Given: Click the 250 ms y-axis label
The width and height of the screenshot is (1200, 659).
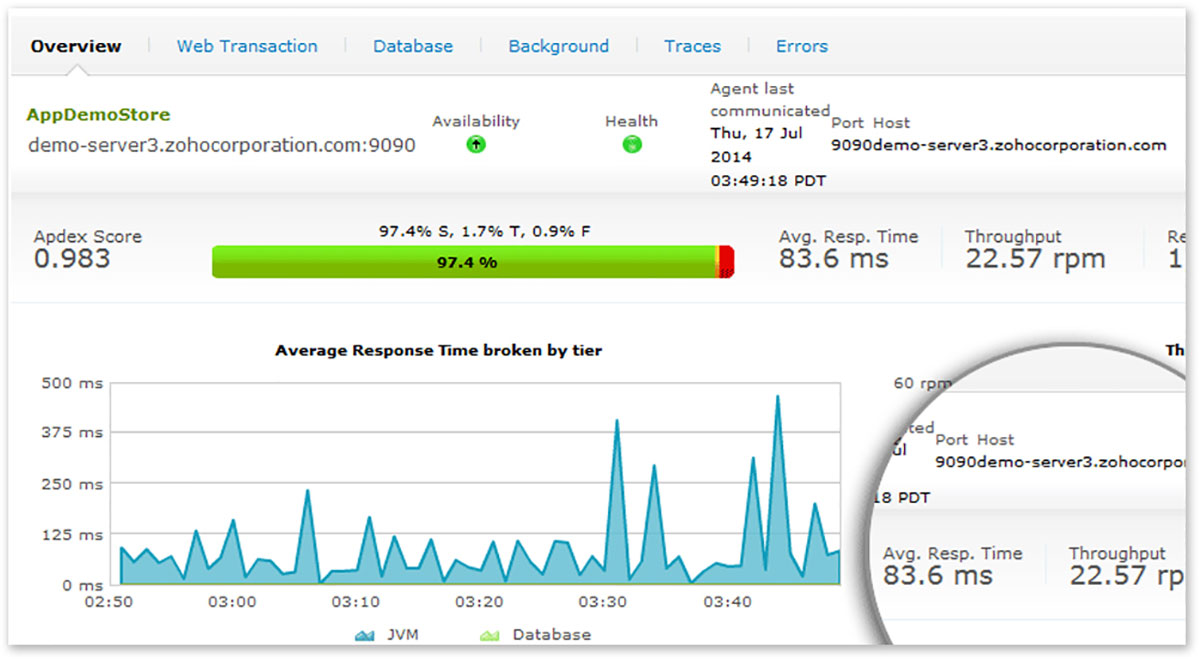Looking at the screenshot, I should 72,484.
